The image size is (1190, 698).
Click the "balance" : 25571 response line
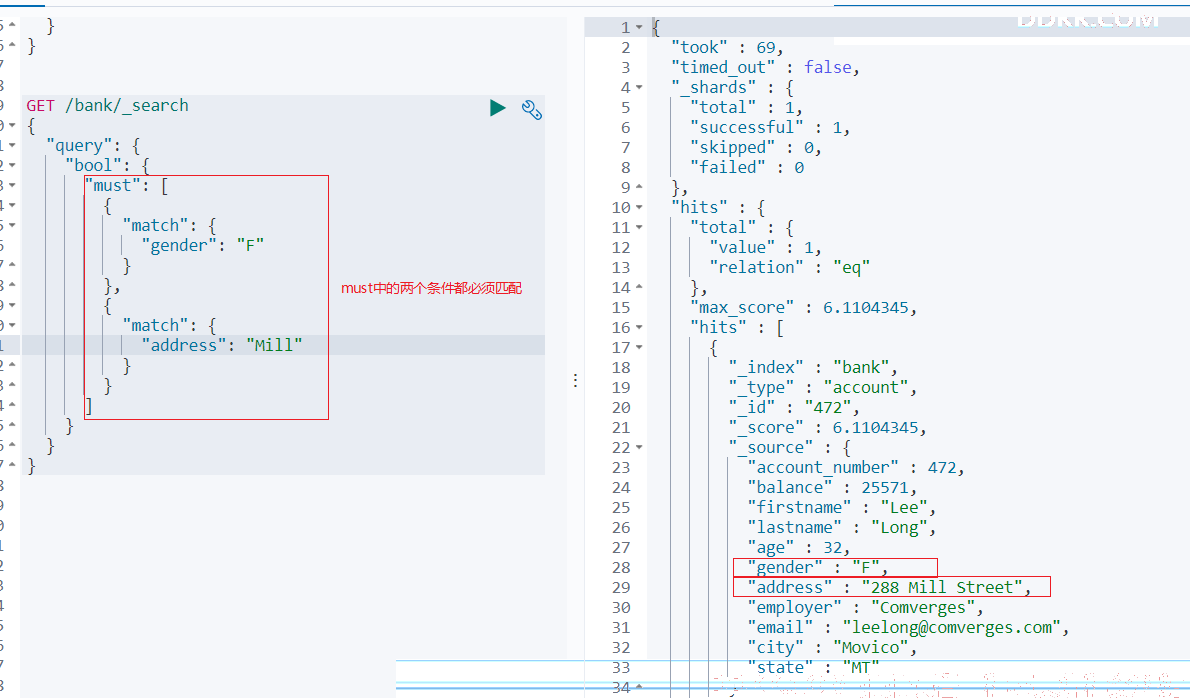(x=832, y=487)
